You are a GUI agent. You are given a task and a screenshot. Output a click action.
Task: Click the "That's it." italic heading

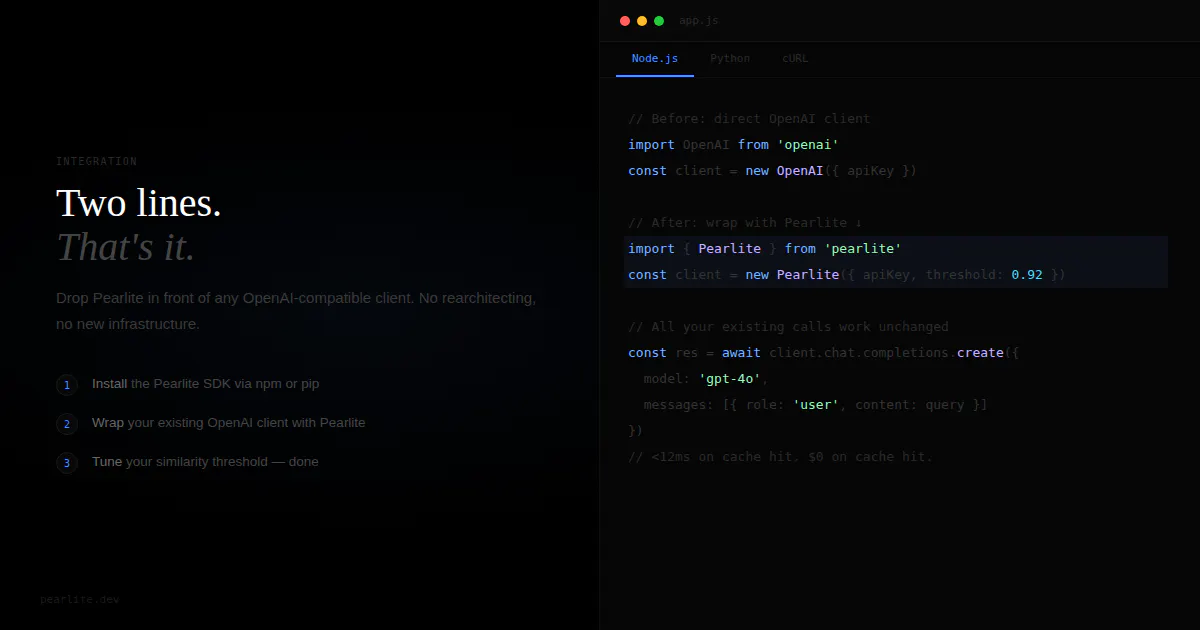click(126, 247)
